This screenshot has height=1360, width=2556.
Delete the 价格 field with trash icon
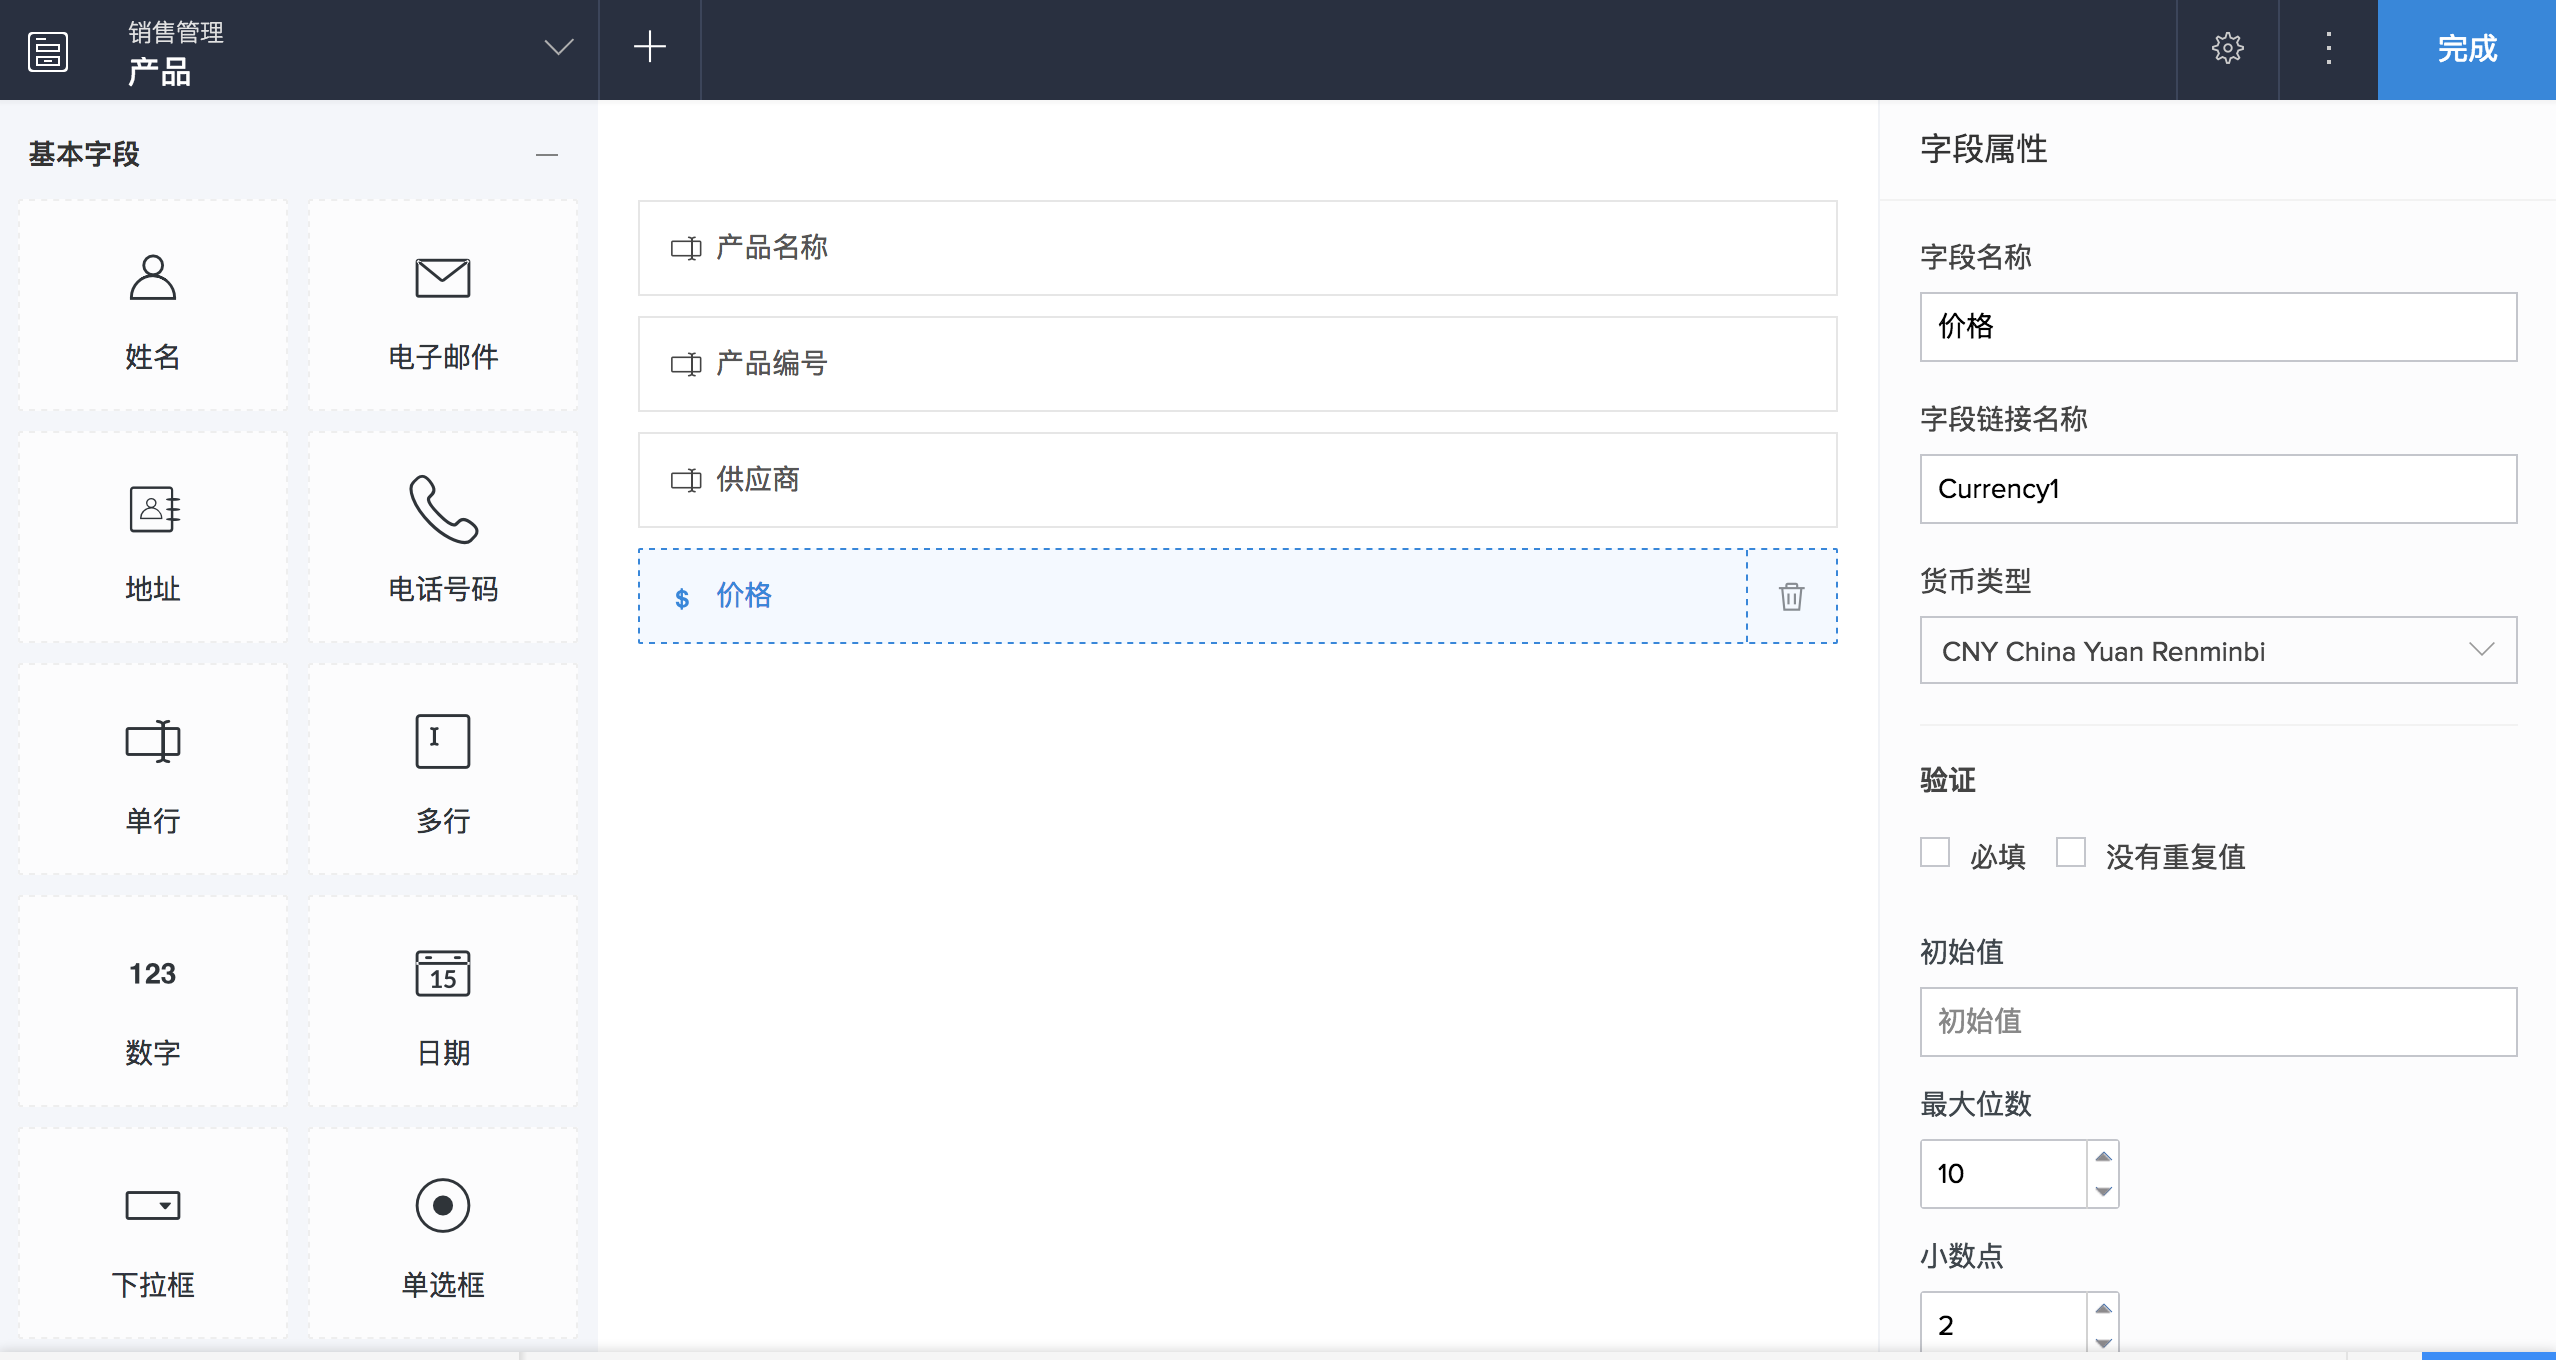coord(1791,597)
